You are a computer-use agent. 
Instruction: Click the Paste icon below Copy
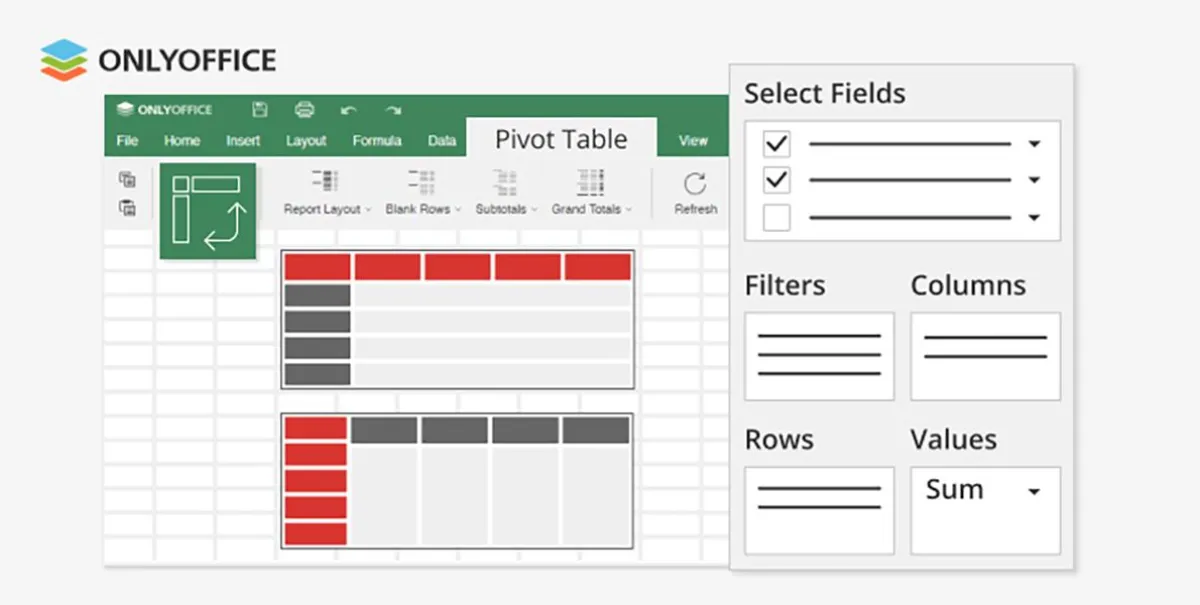point(127,208)
